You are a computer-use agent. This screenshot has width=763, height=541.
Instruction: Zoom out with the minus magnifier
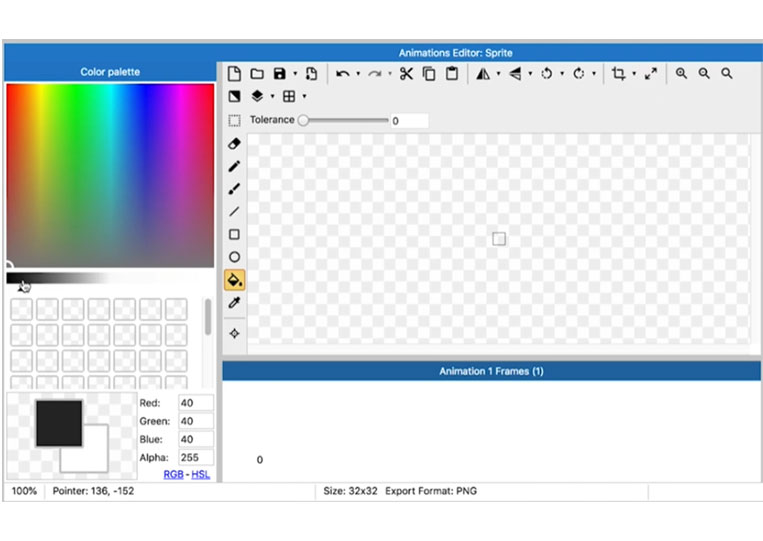point(704,73)
